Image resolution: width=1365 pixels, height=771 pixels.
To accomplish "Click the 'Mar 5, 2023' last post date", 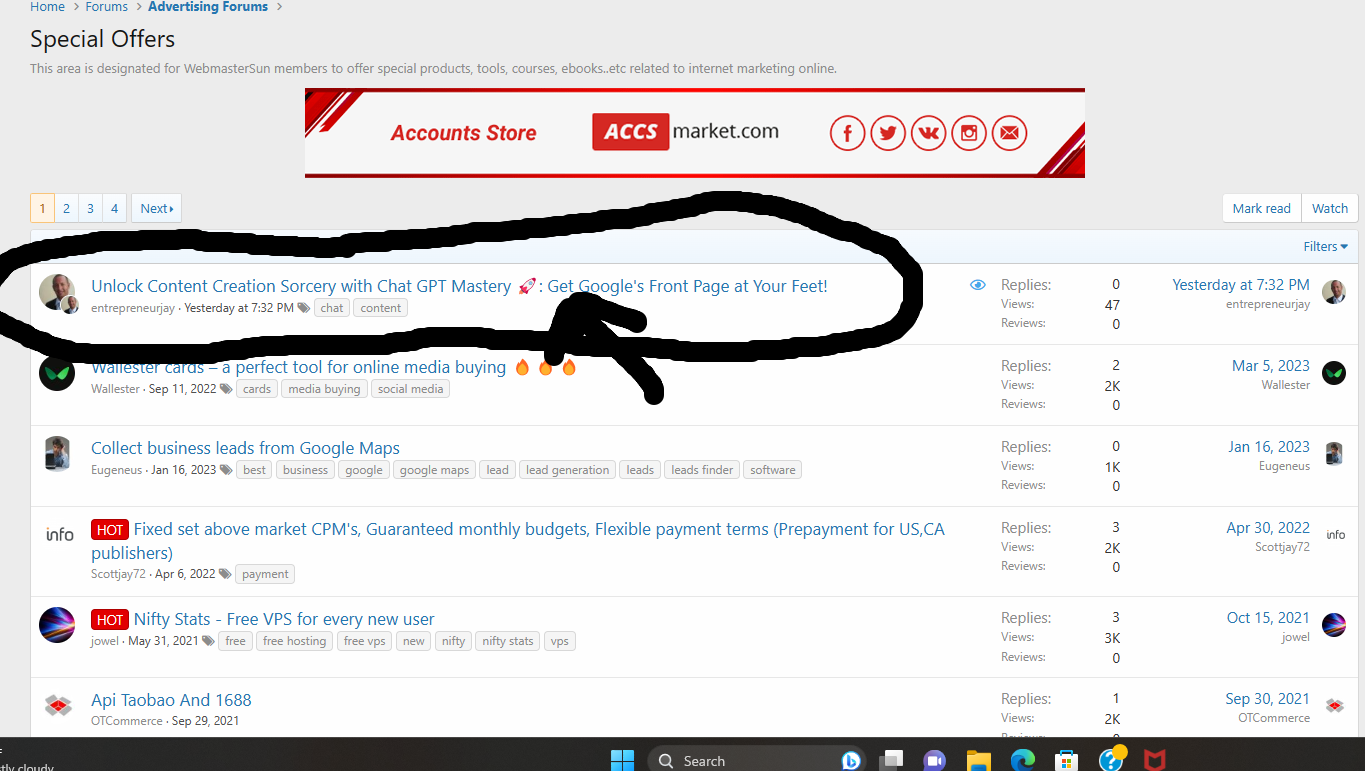I will (x=1271, y=366).
